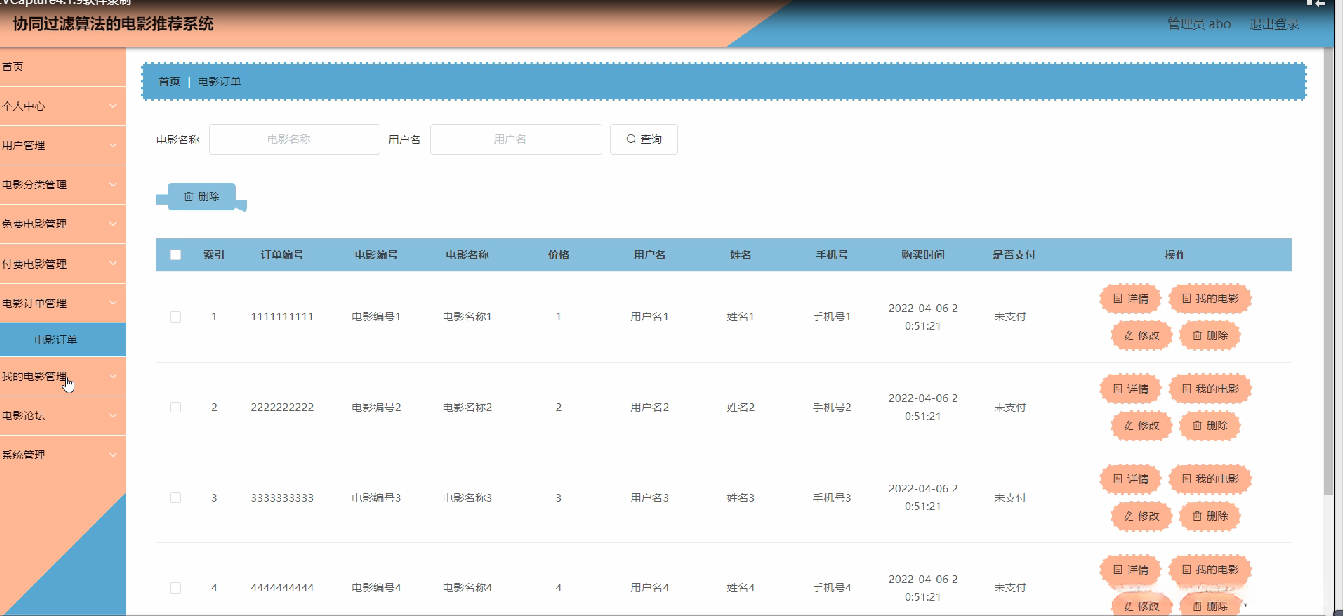Select checkbox of order row 3
The image size is (1343, 616).
[175, 497]
